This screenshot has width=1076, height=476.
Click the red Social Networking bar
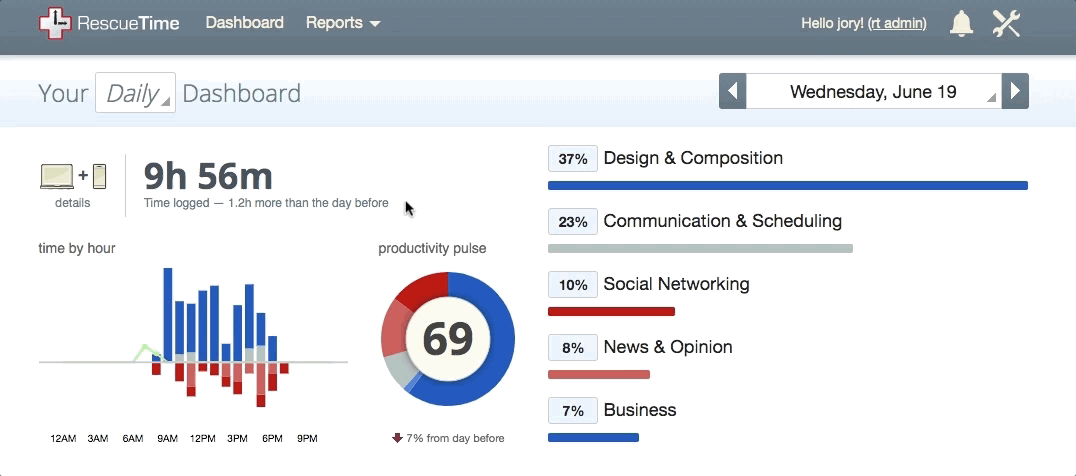coord(611,311)
